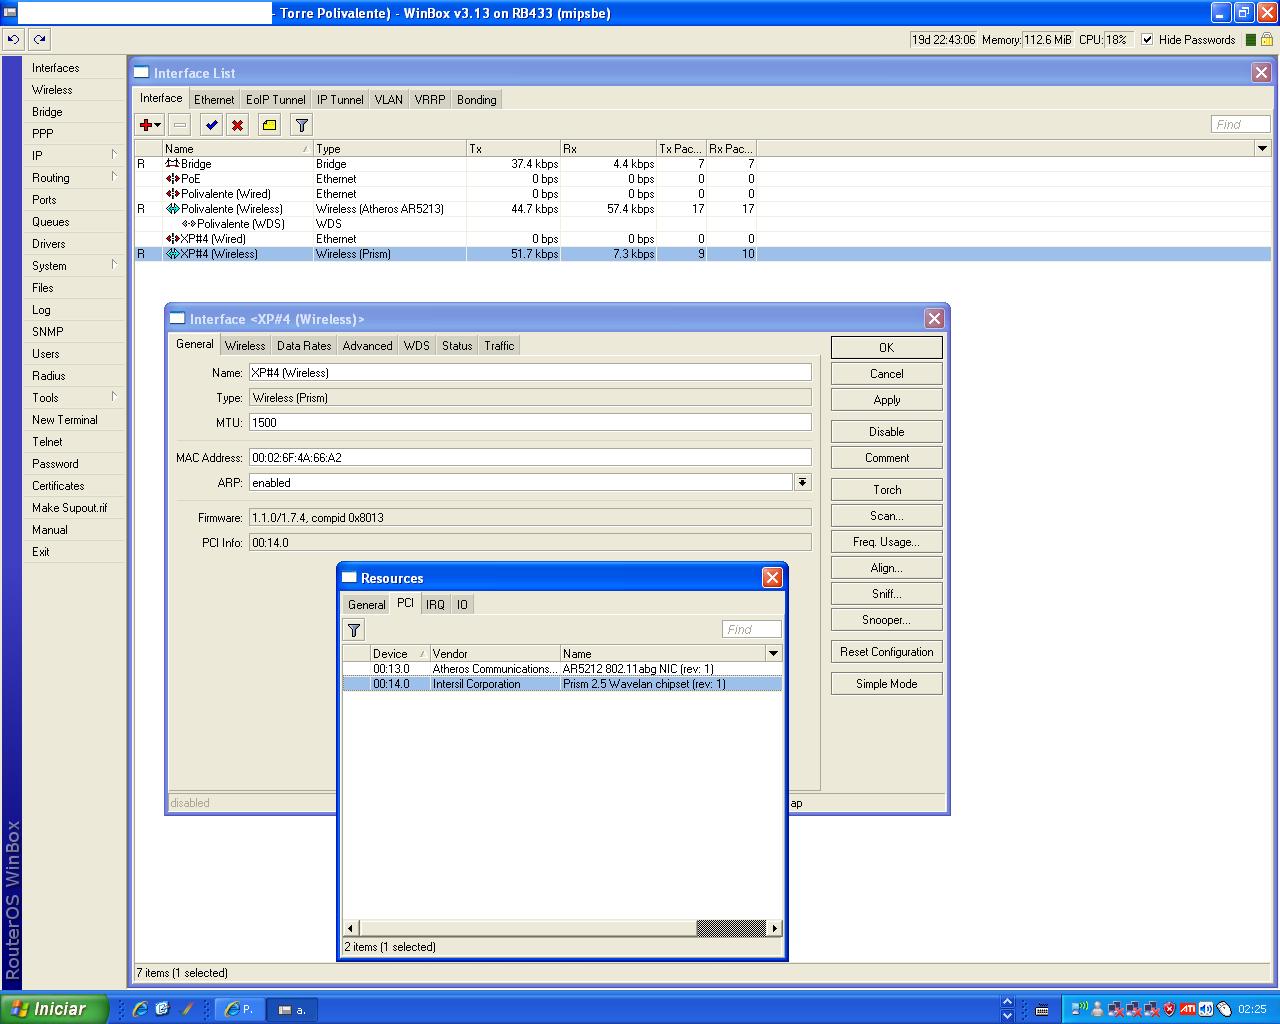Screen dimensions: 1280x1024
Task: Switch to the EoIP Tunnel tab
Action: click(x=276, y=100)
